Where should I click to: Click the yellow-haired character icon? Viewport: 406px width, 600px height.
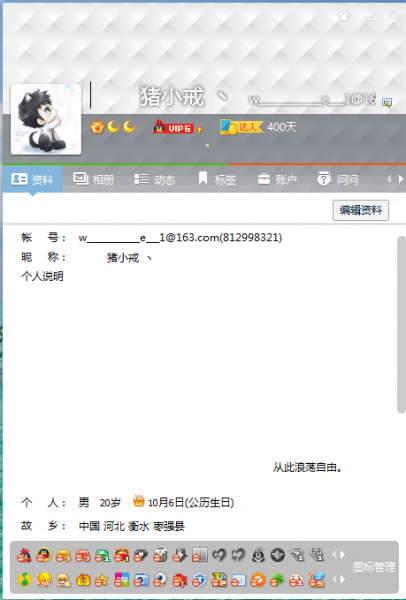click(44, 580)
